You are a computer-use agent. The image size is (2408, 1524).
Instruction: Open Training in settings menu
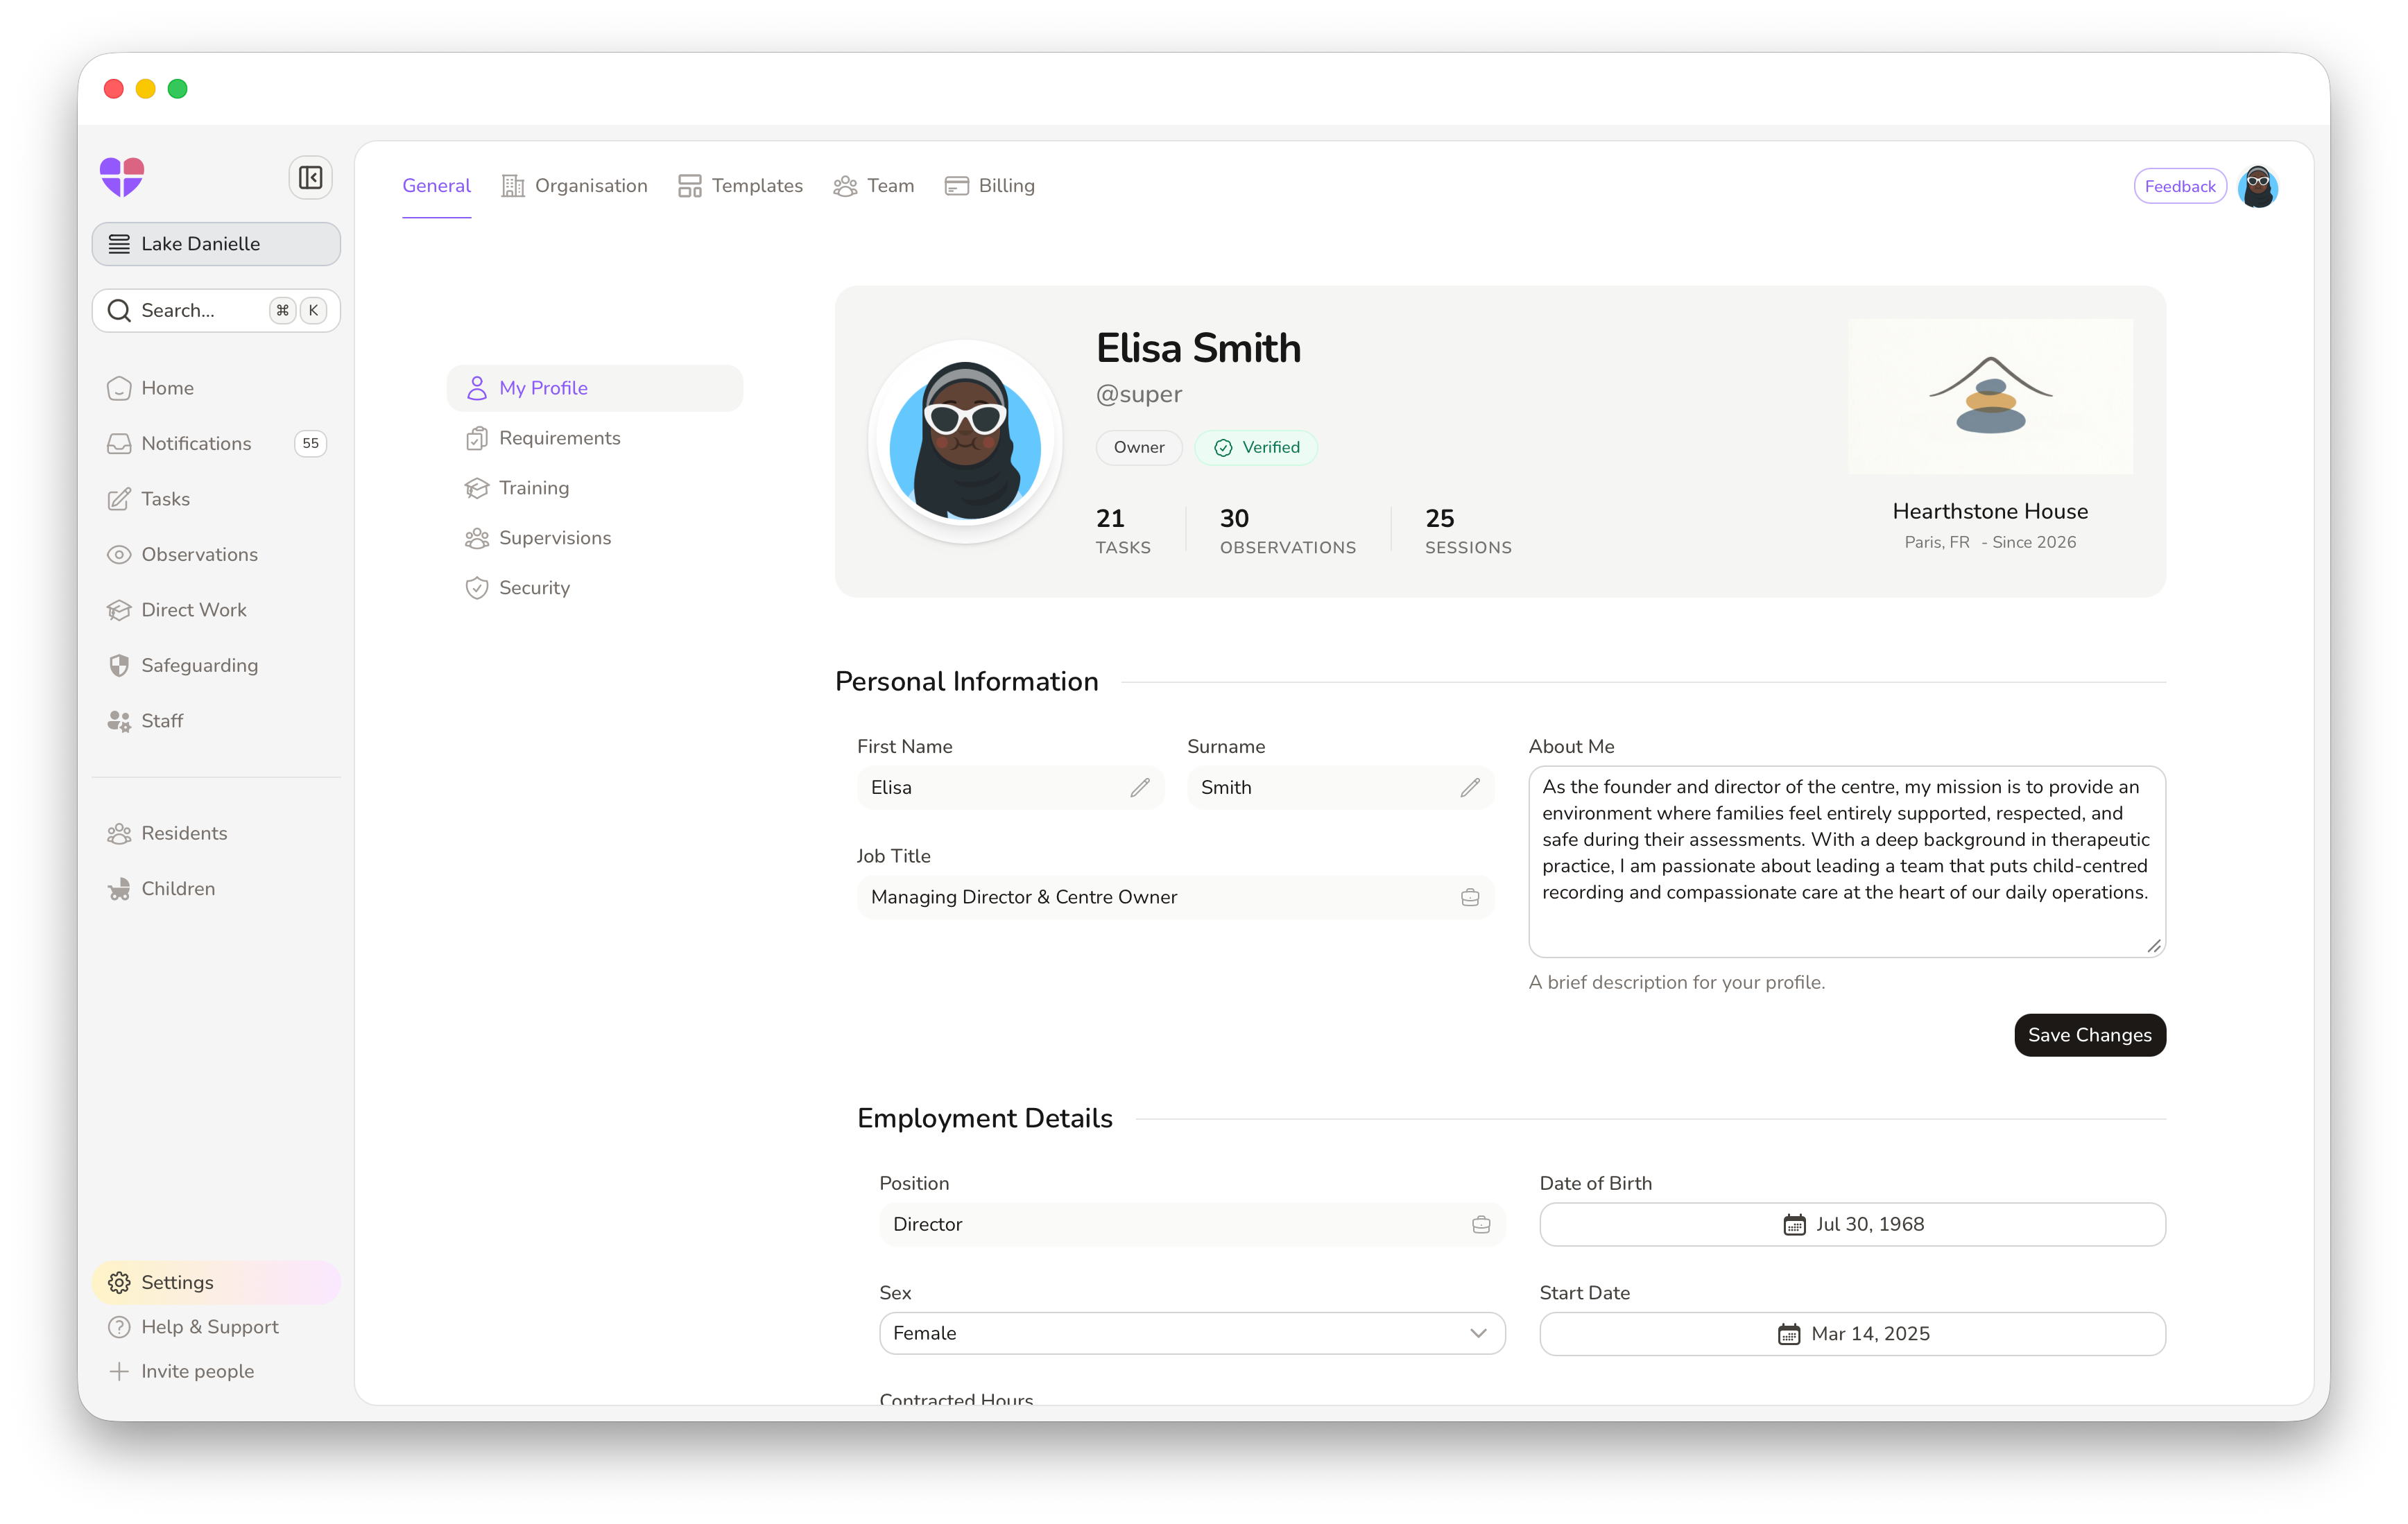(x=595, y=488)
